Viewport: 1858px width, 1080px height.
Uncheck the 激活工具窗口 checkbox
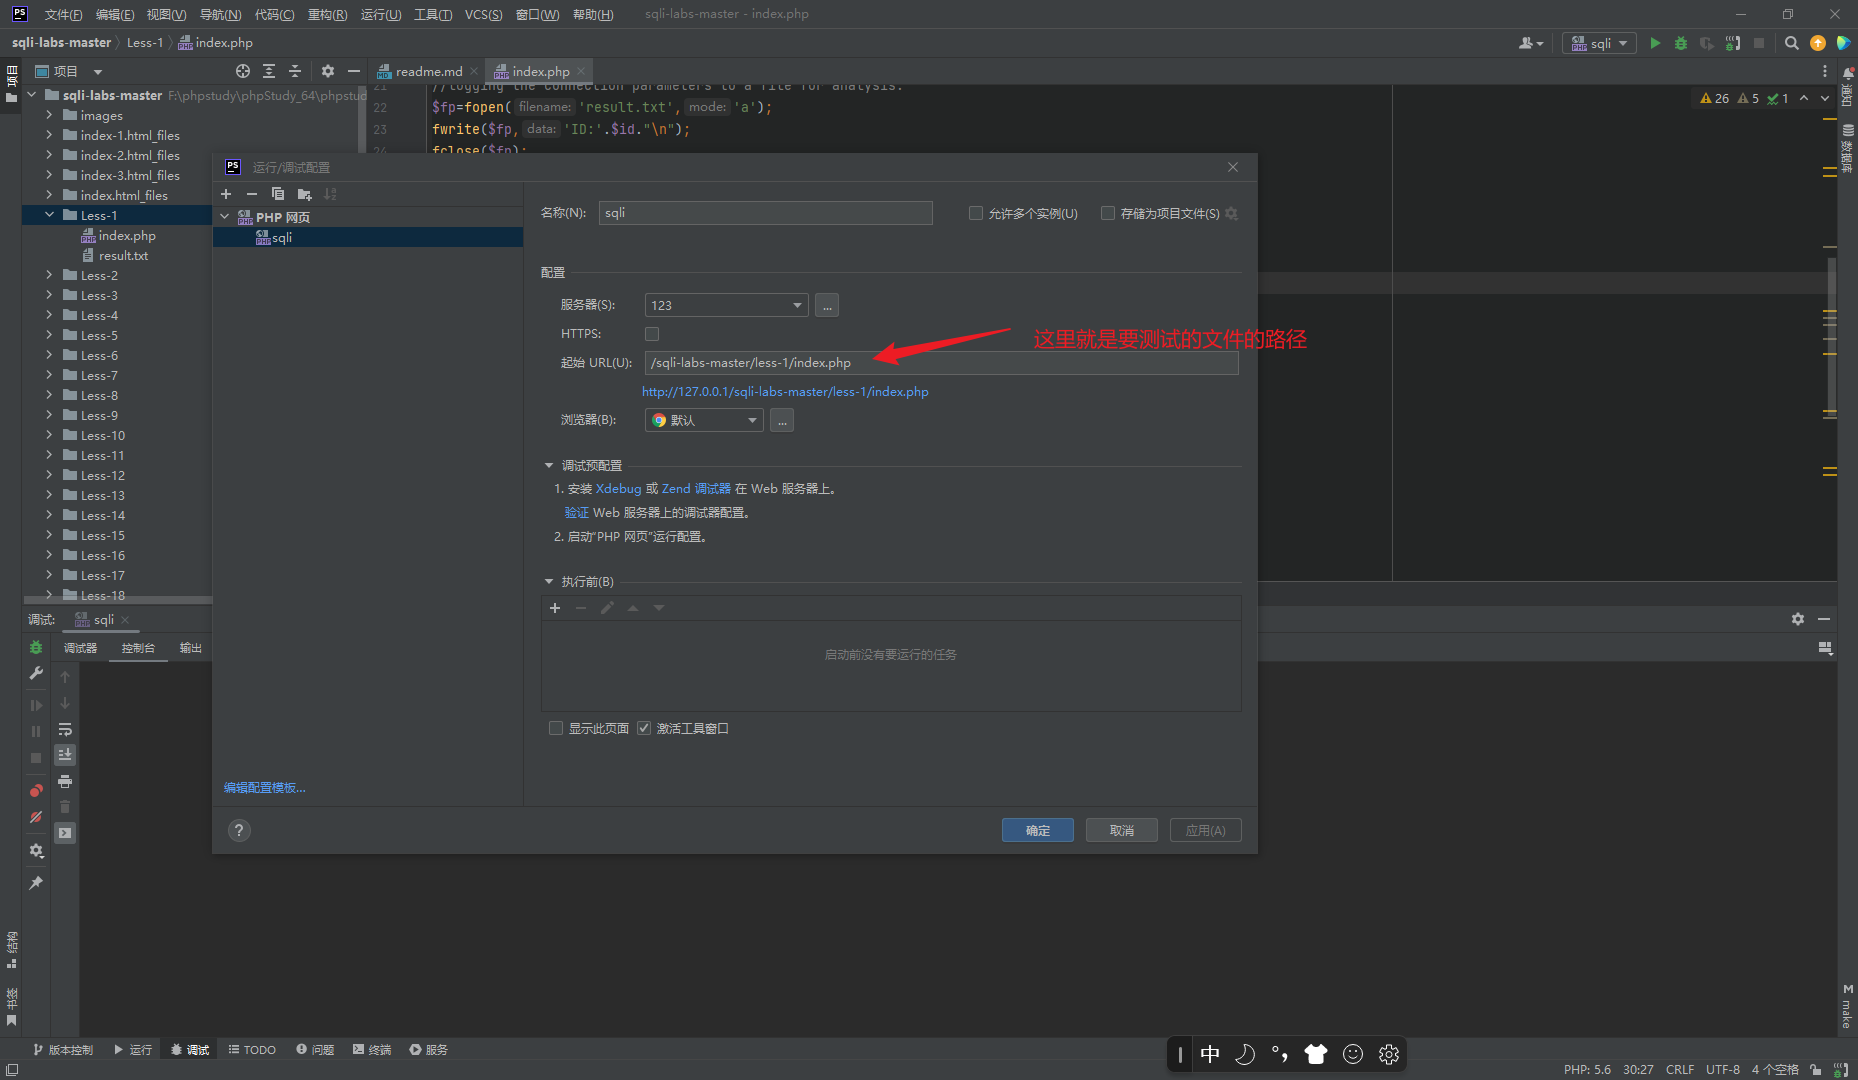644,728
